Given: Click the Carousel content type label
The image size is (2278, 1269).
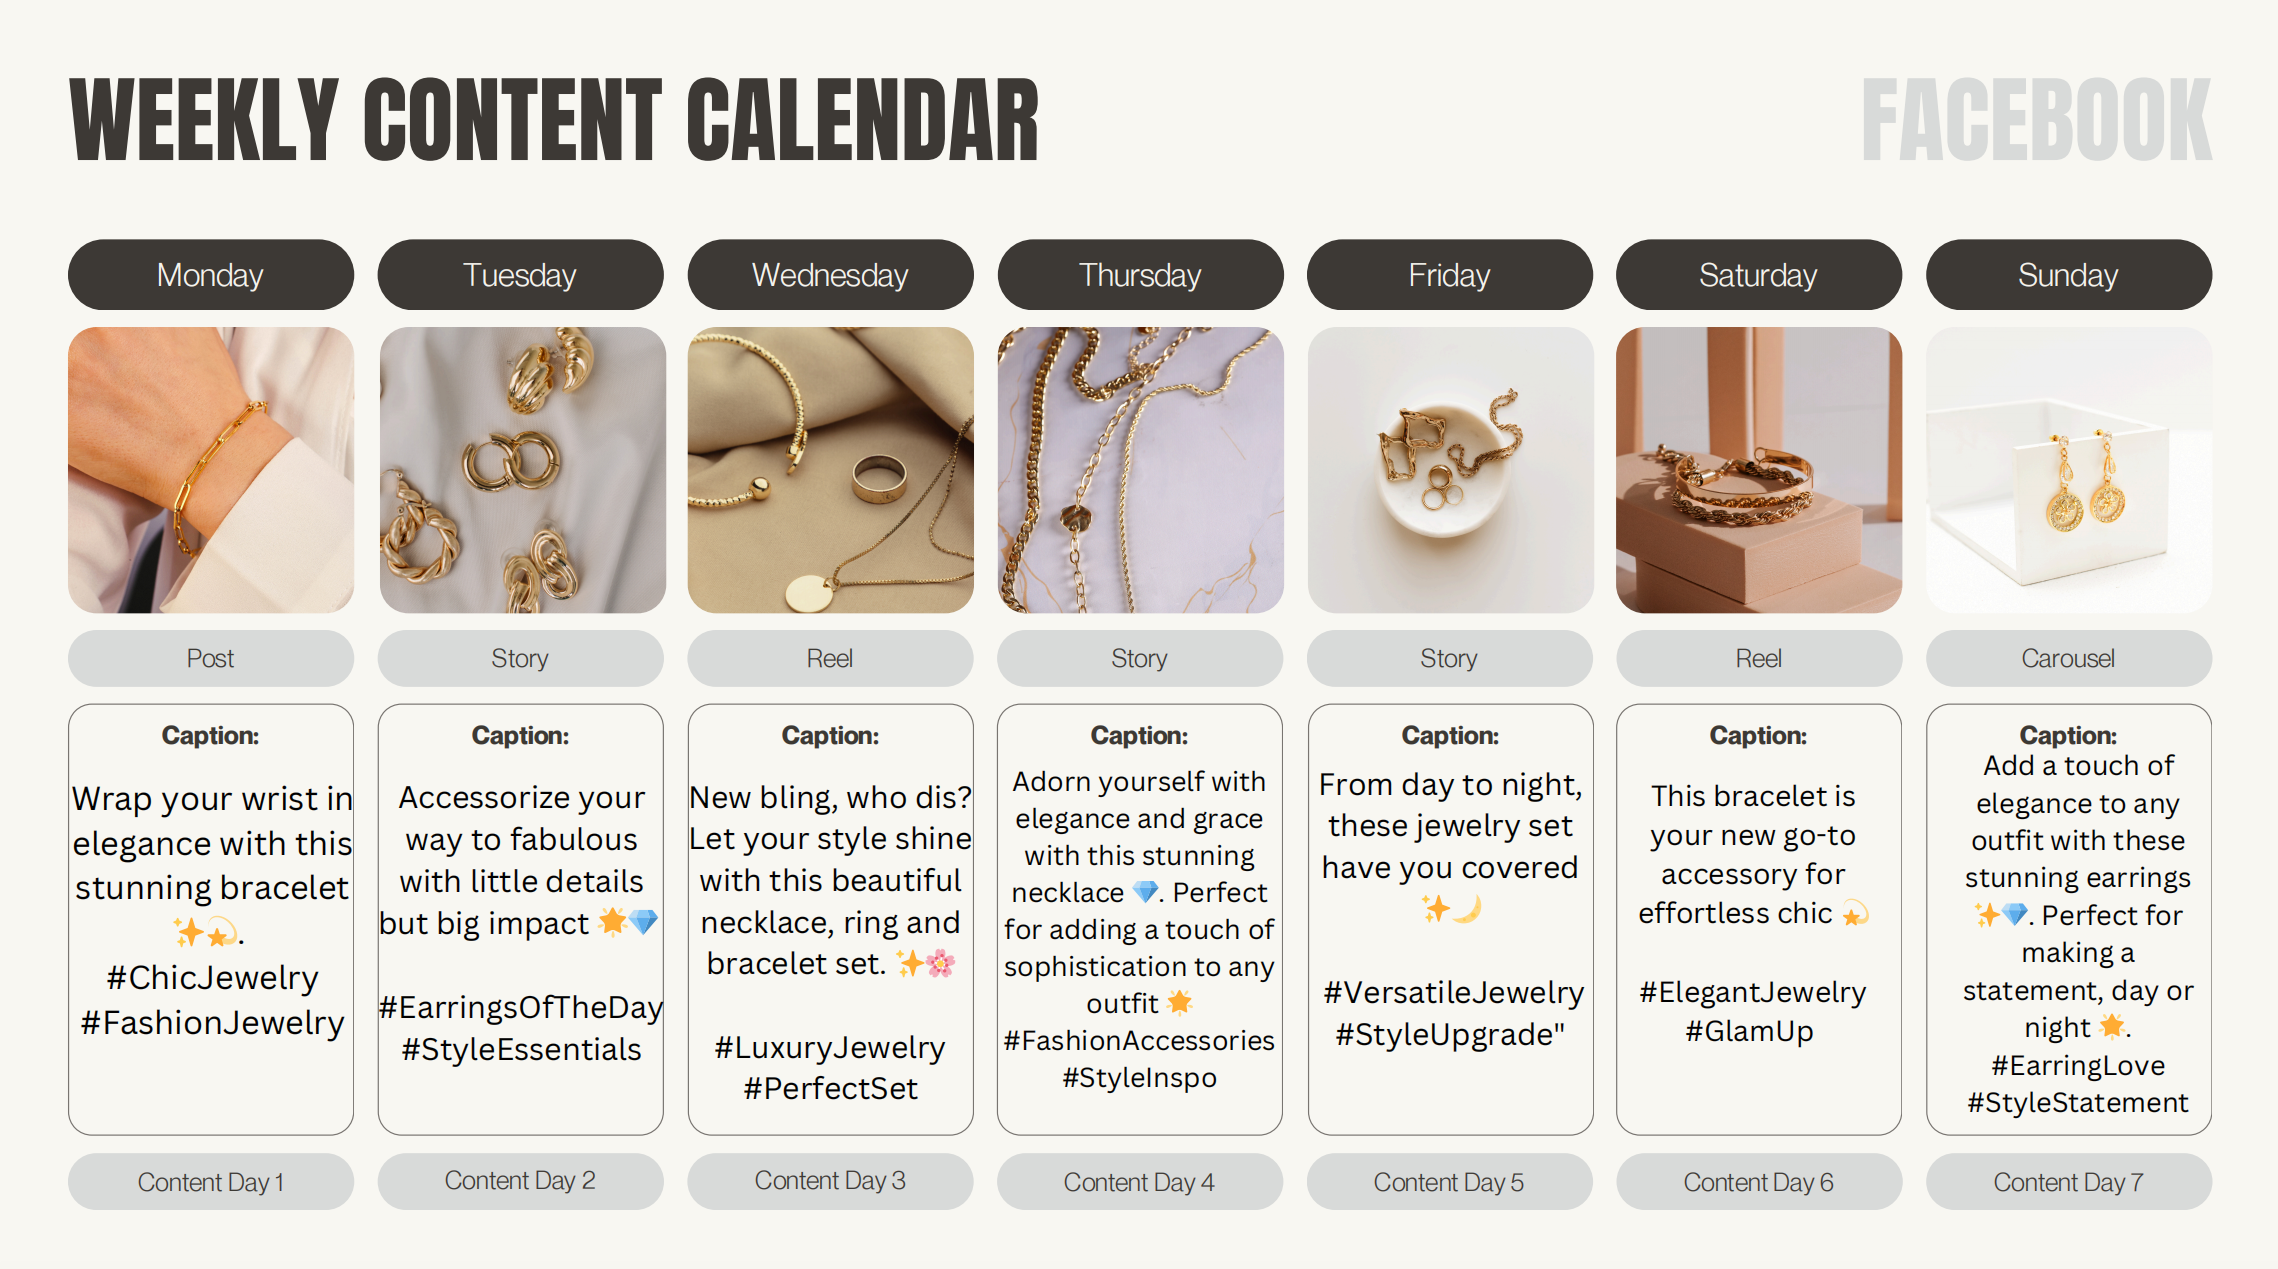Looking at the screenshot, I should (2068, 658).
